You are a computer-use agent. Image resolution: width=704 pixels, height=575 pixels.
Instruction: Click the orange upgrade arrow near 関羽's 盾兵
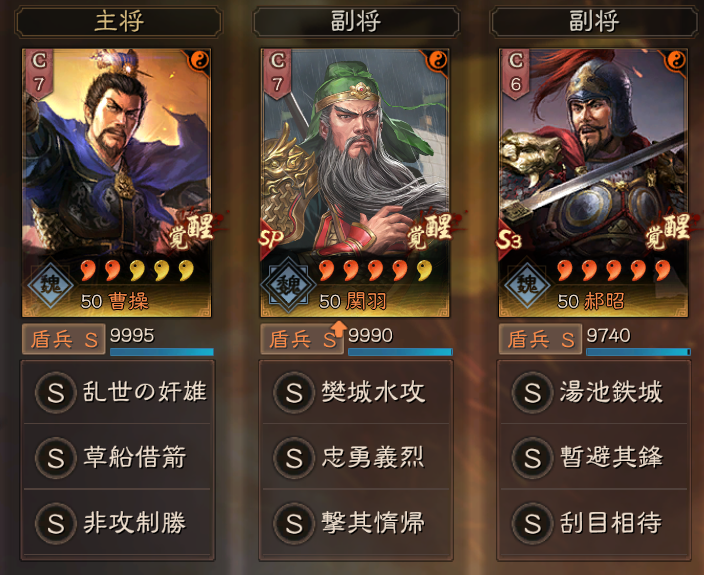[339, 330]
